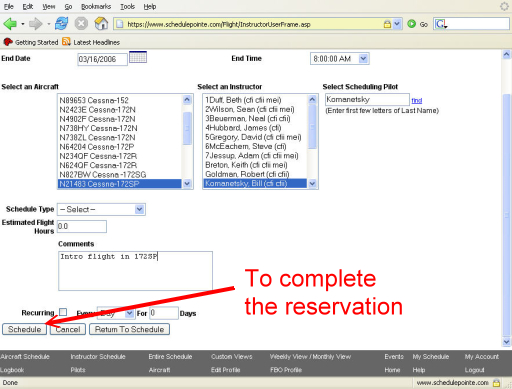Viewport: 512px width, 389px height.
Task: Click the browser Back arrow icon
Action: (x=10, y=24)
